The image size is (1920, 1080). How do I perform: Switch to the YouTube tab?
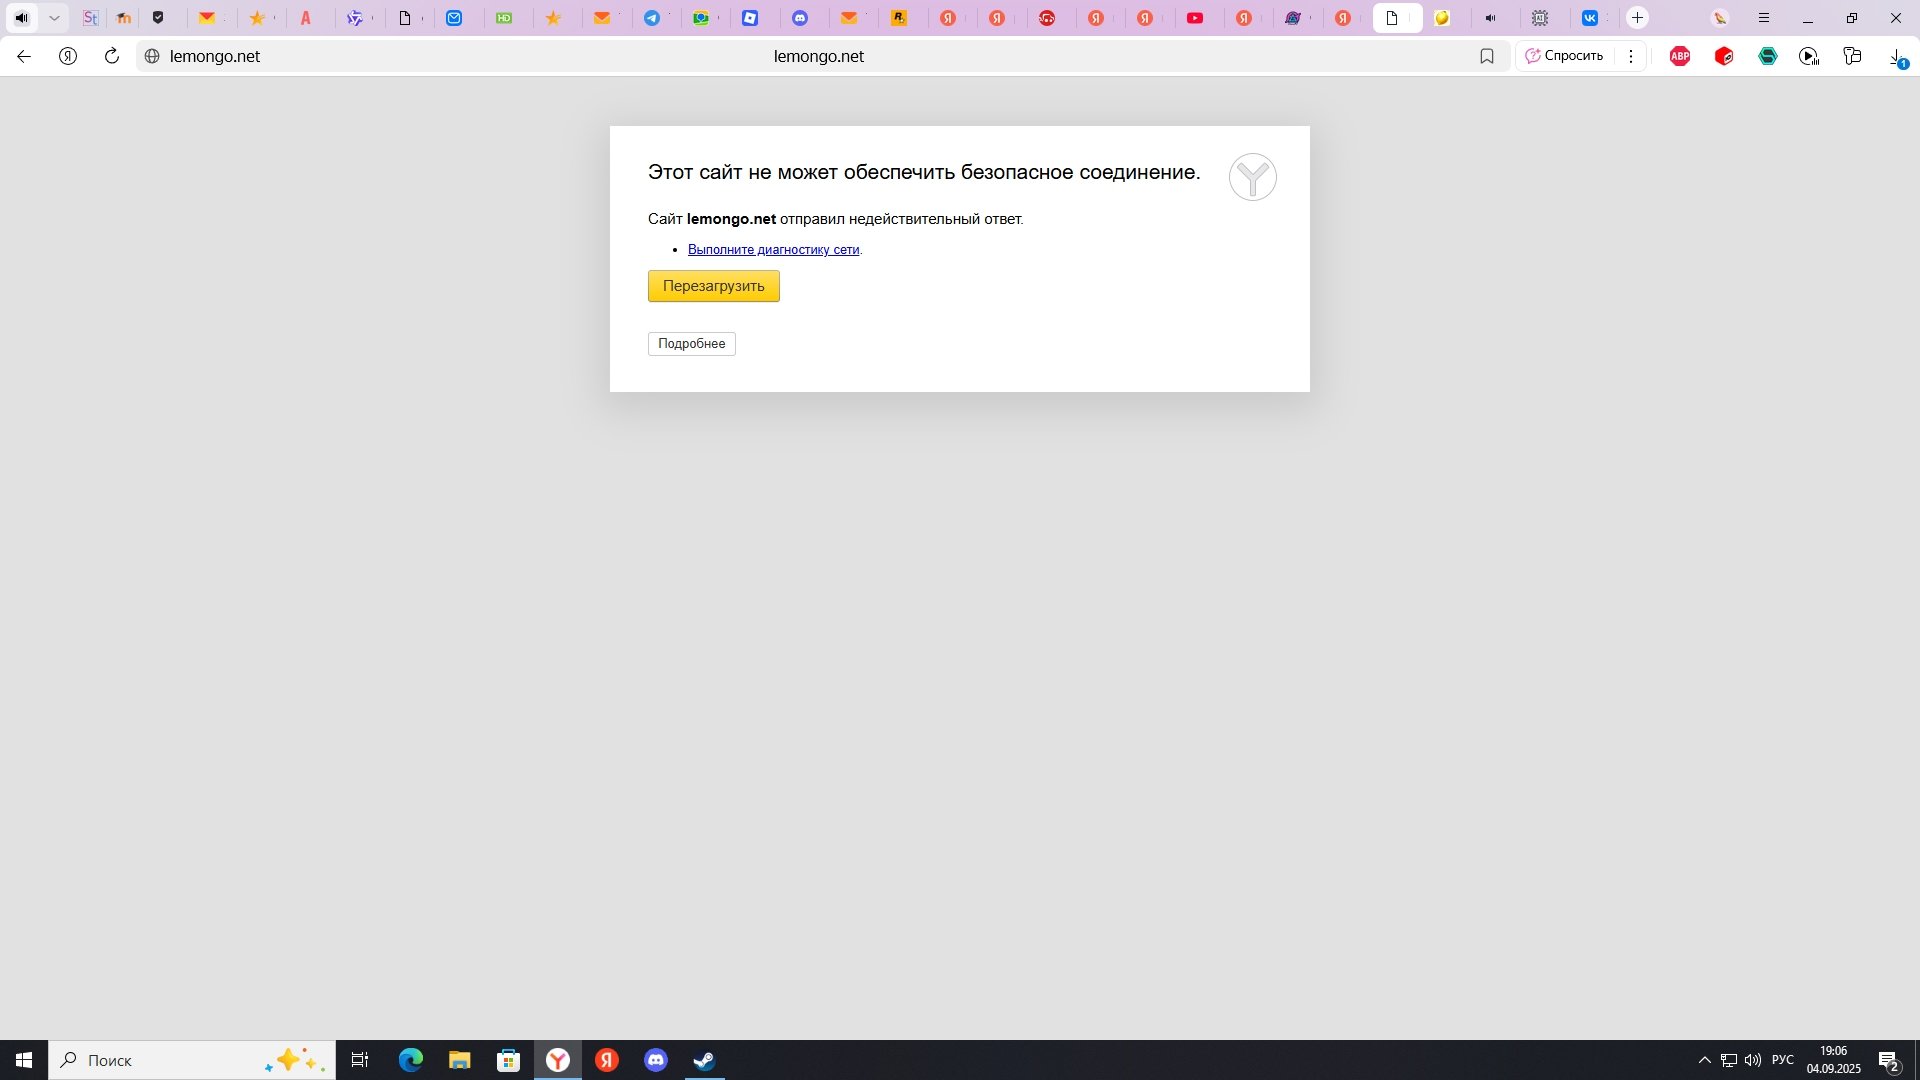[1195, 18]
